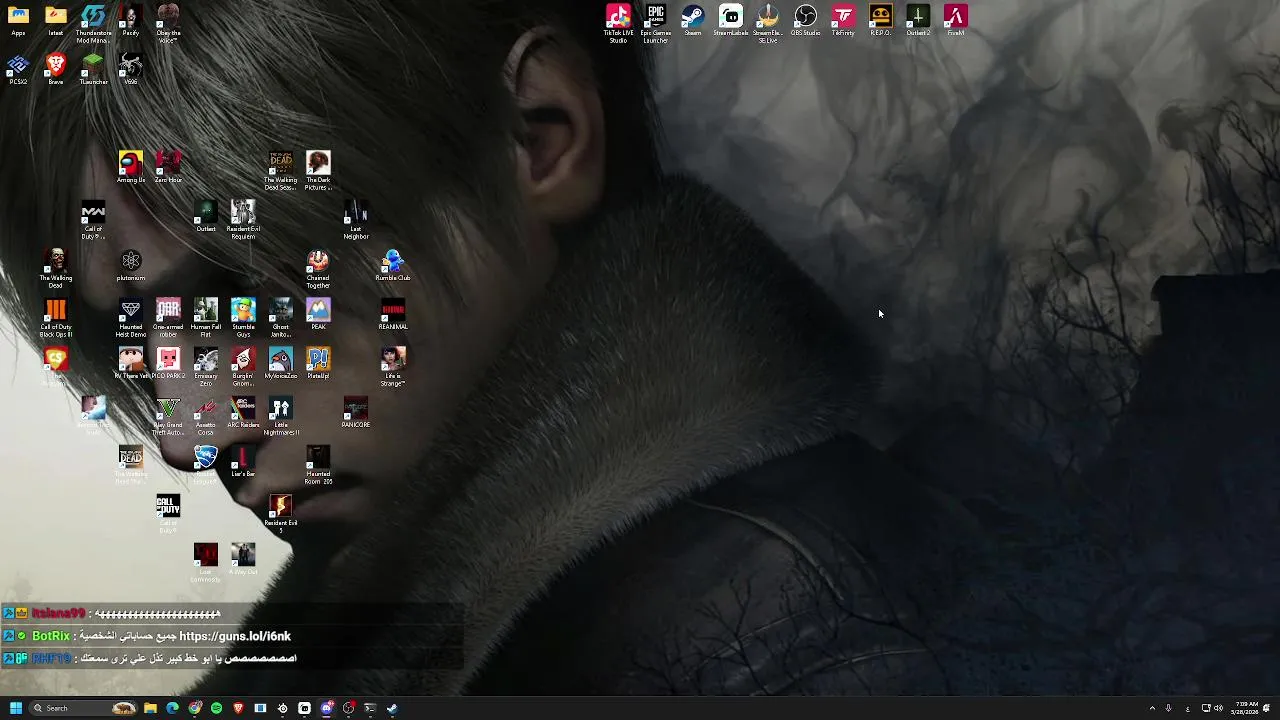Open the guns.lol link in chat
This screenshot has height=720, width=1280.
tap(235, 636)
